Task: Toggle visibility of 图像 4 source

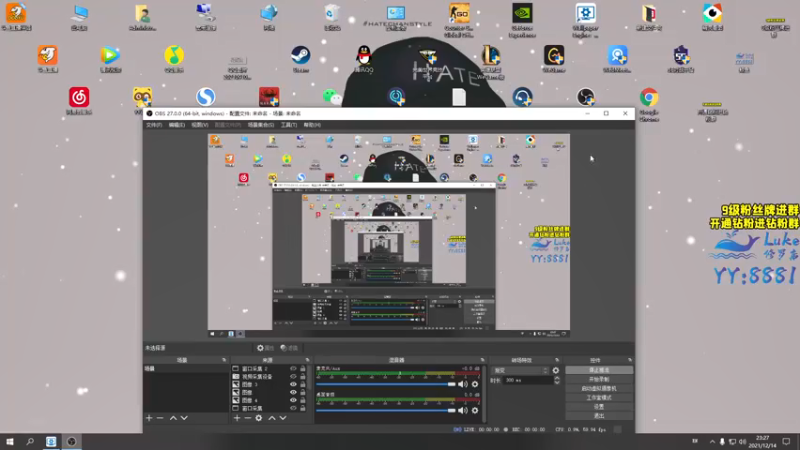Action: click(293, 400)
